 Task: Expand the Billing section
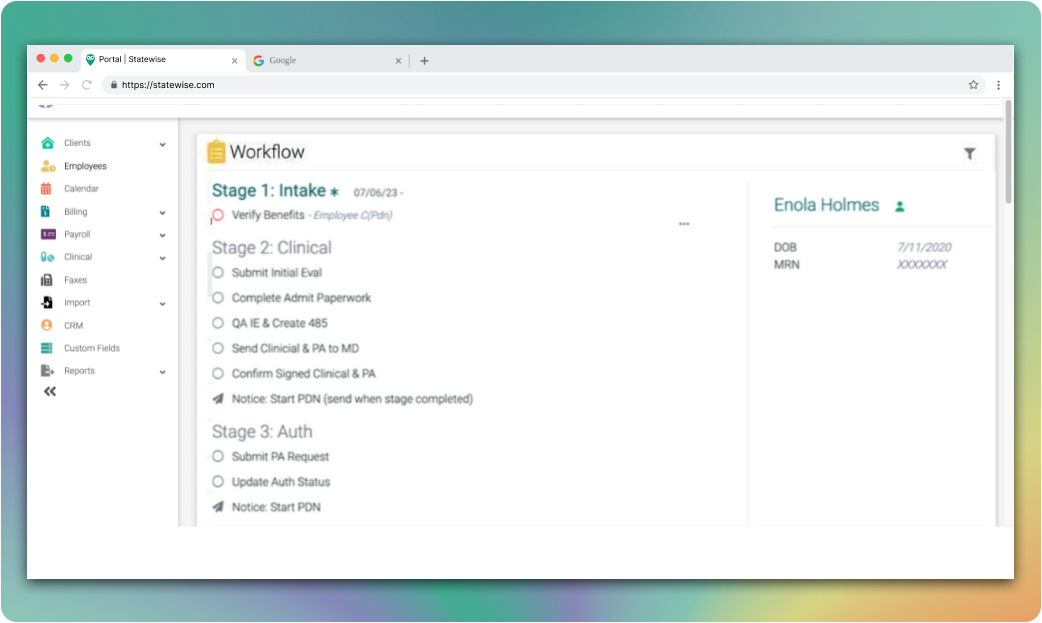click(162, 211)
